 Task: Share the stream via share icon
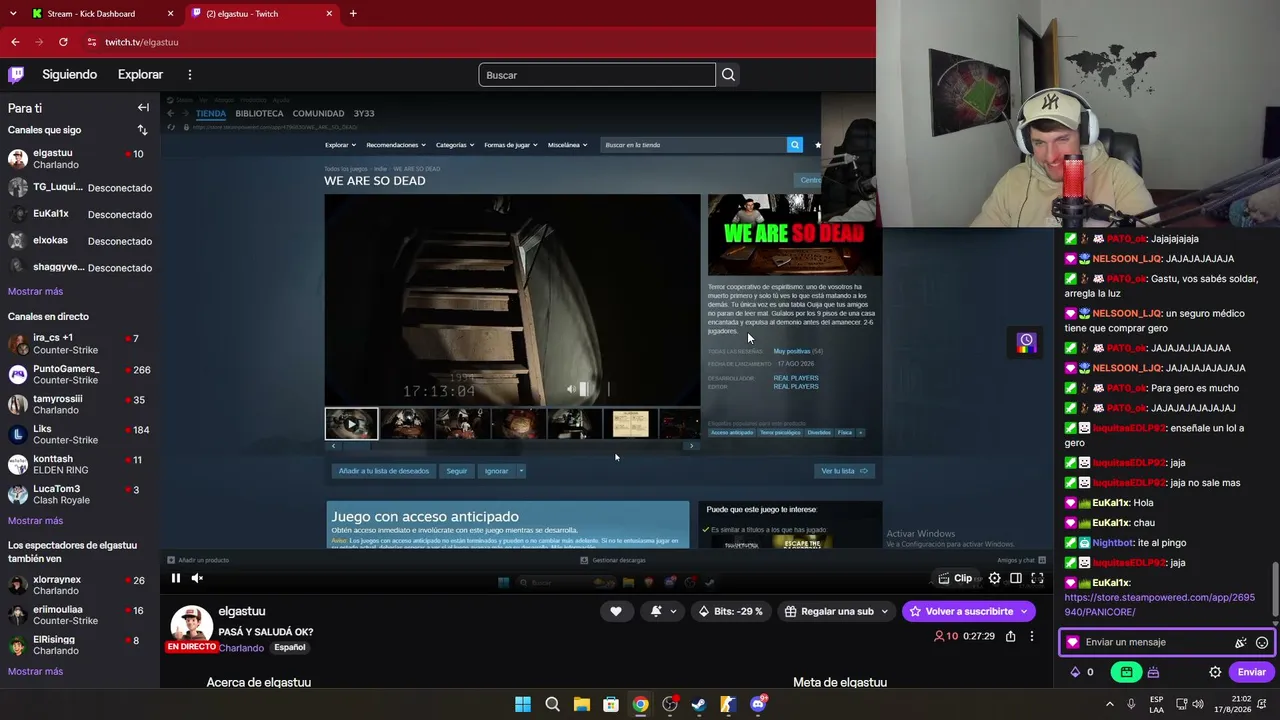(1011, 636)
